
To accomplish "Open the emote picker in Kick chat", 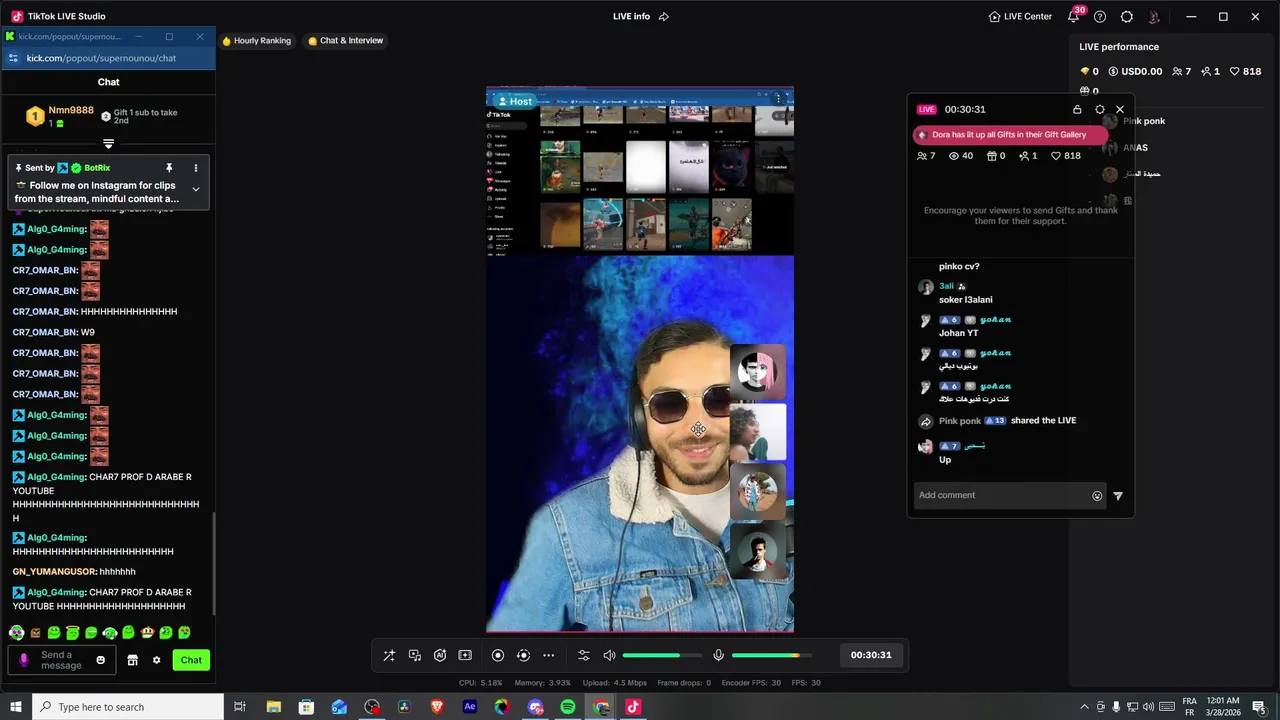I will [x=100, y=660].
